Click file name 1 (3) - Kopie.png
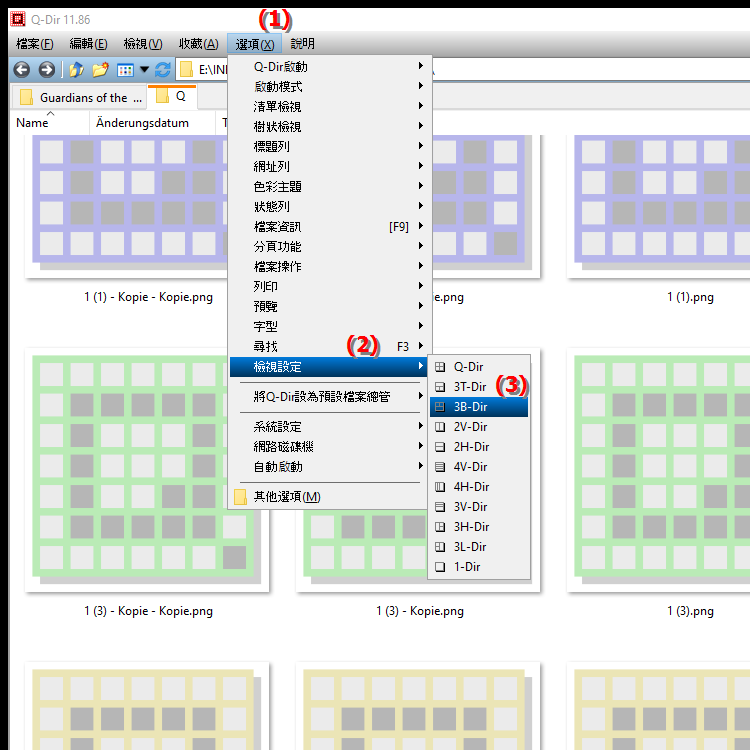 [419, 611]
